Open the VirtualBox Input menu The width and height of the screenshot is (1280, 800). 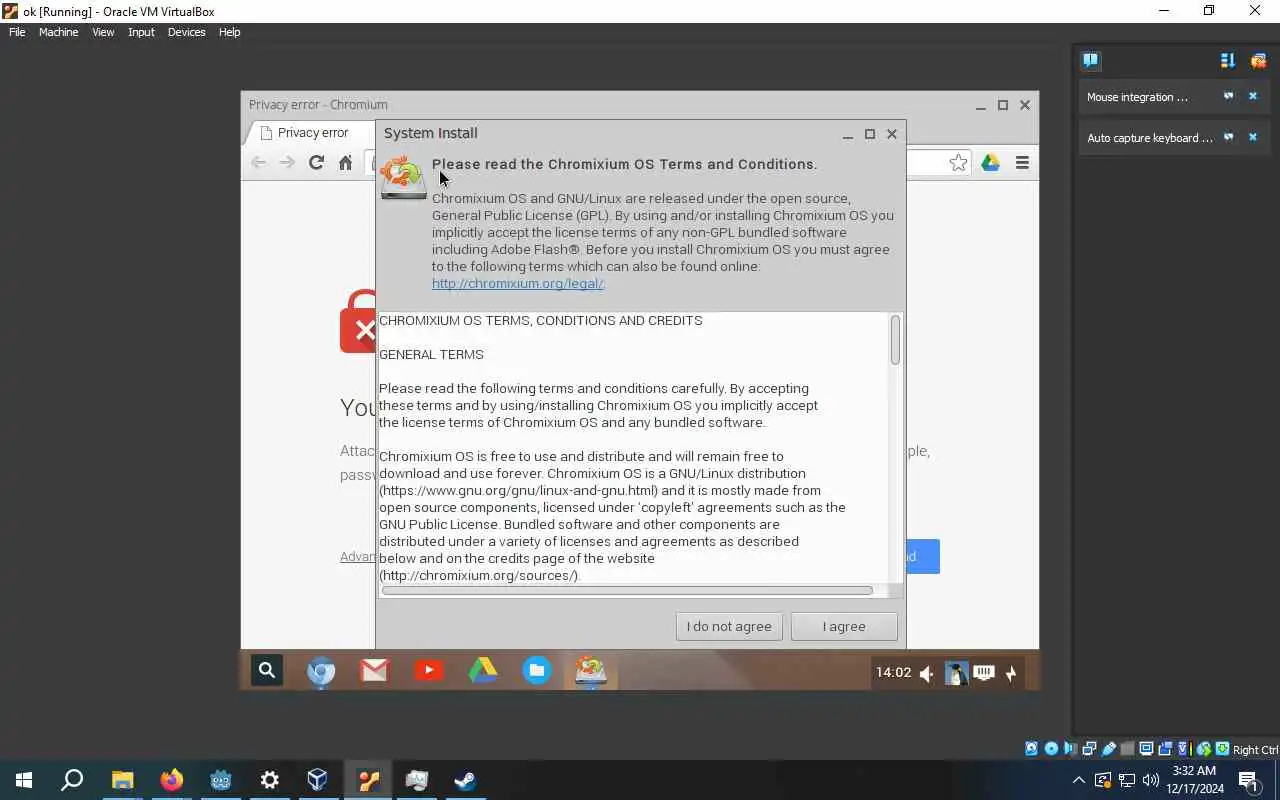pyautogui.click(x=141, y=32)
